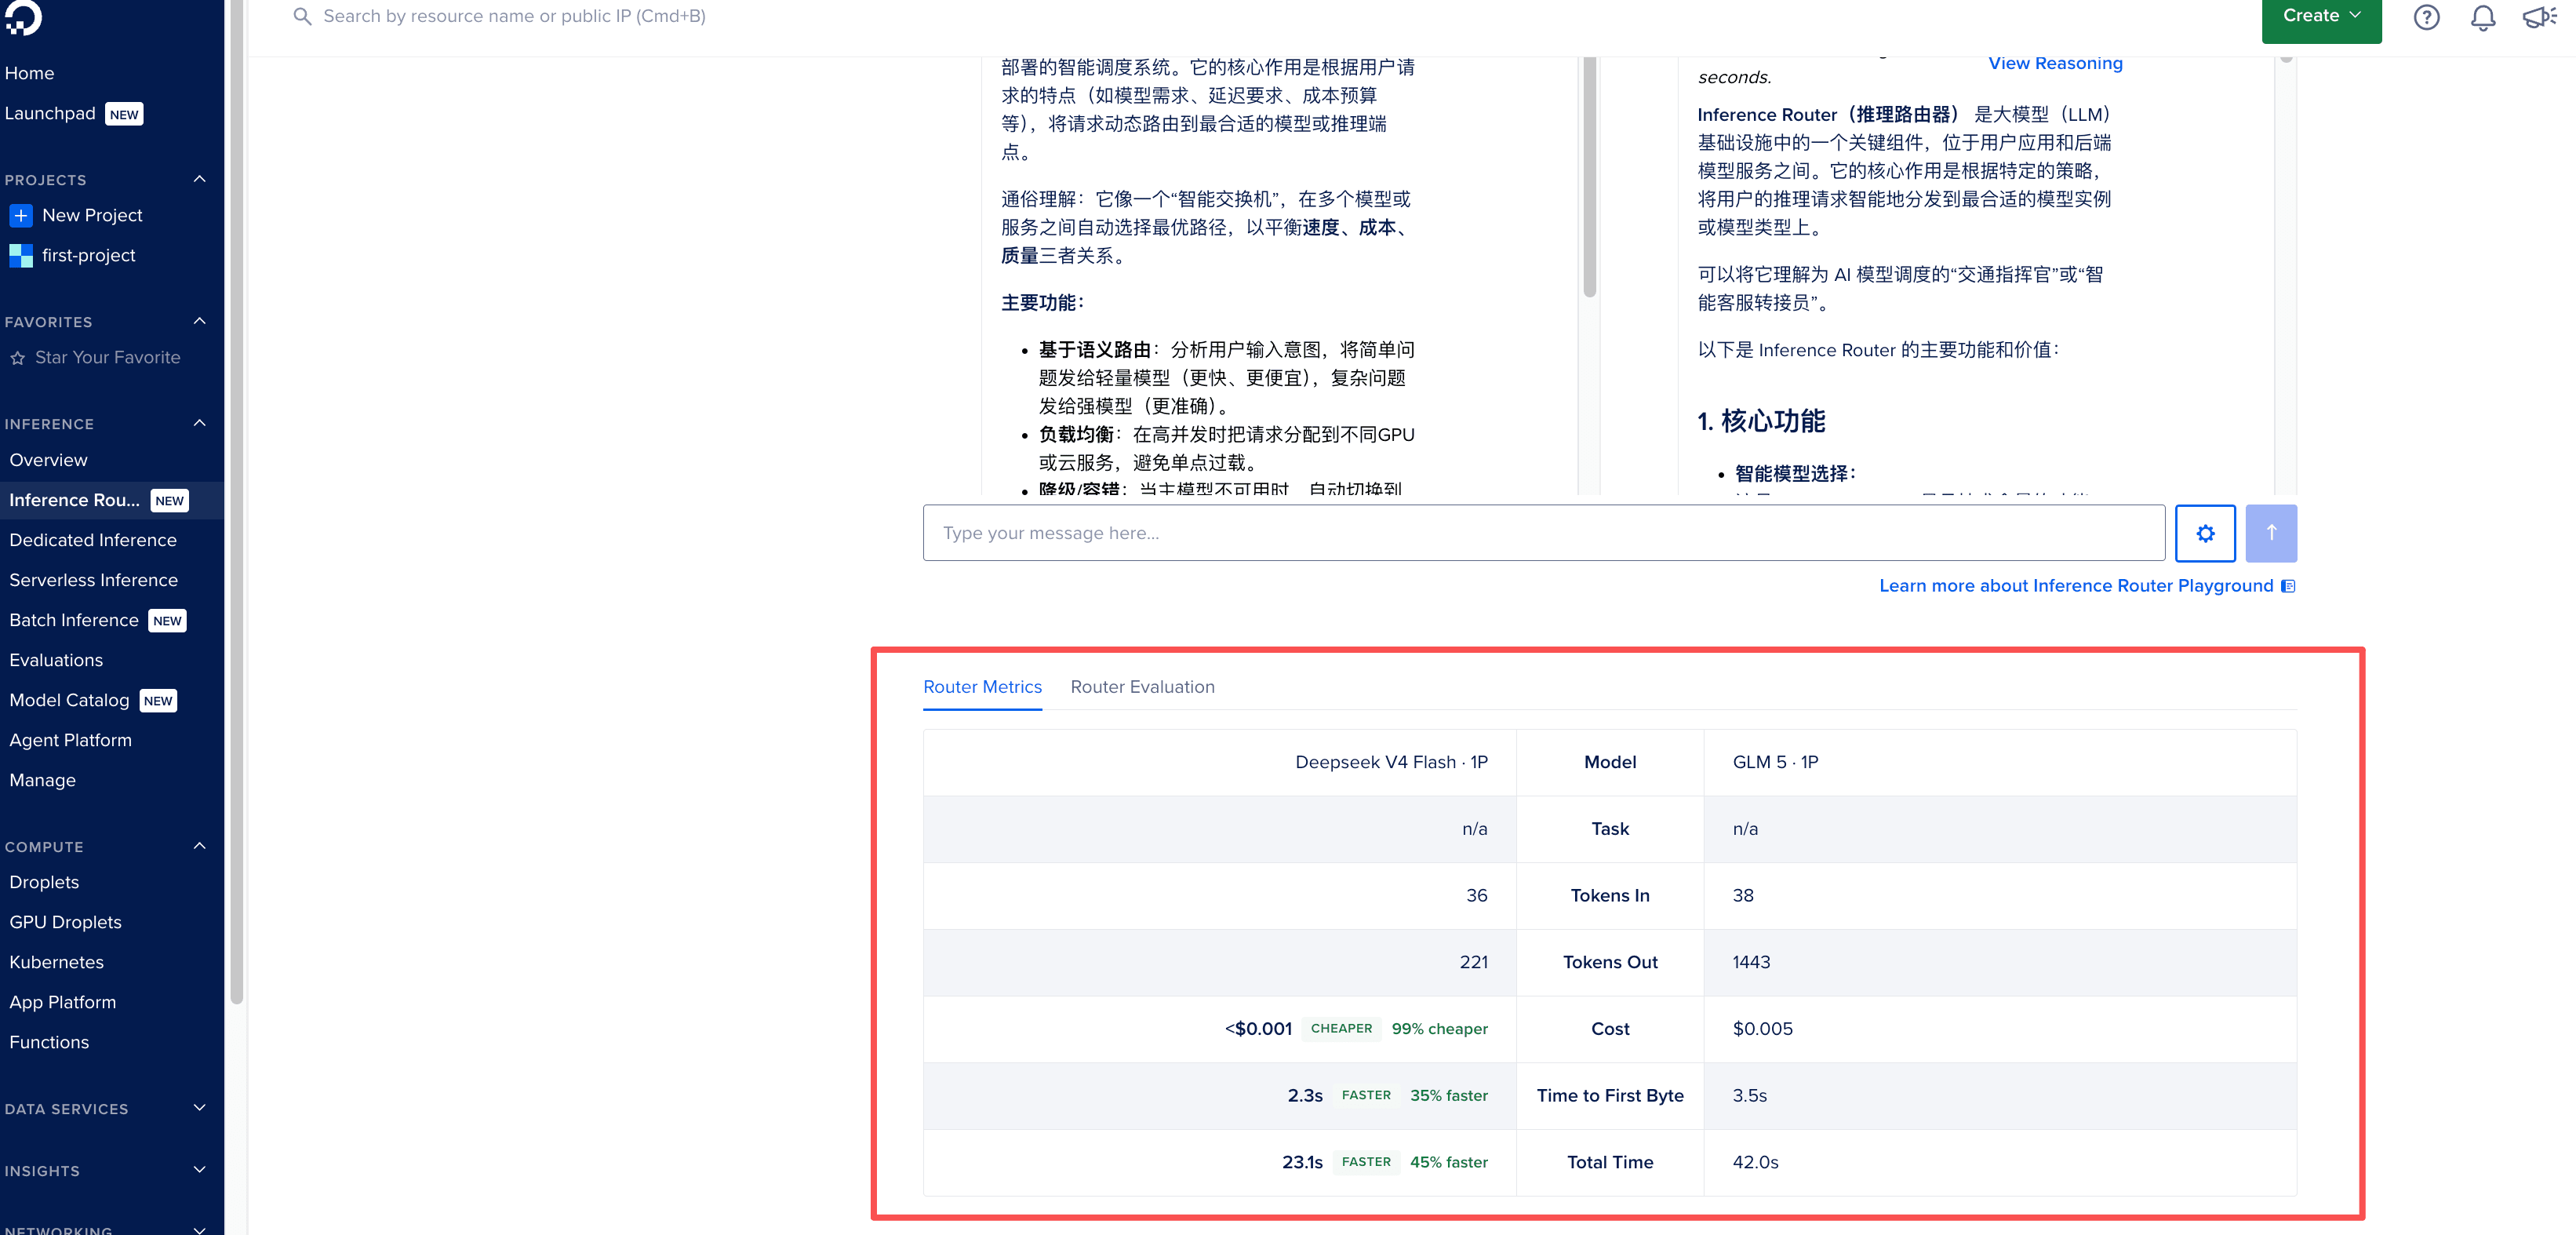
Task: Open Launchpad in sidebar
Action: point(50,113)
